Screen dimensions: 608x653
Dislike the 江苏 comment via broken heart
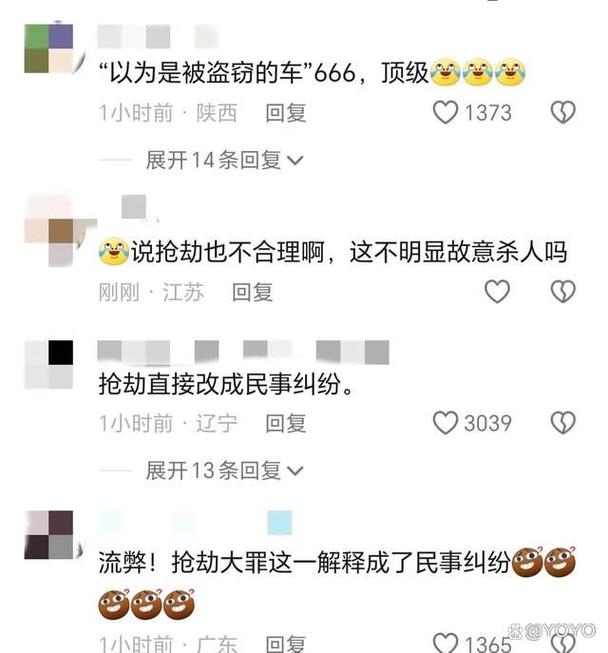(x=563, y=291)
